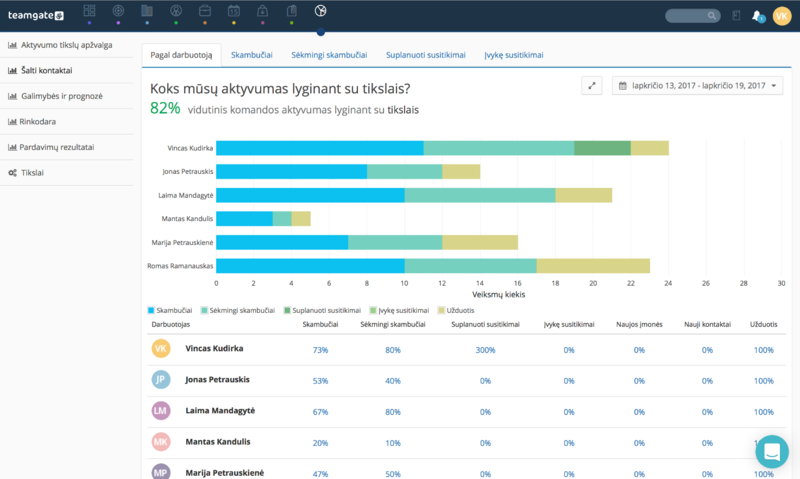Image resolution: width=800 pixels, height=479 pixels.
Task: Toggle the Skambučiai legend series
Action: (170, 310)
